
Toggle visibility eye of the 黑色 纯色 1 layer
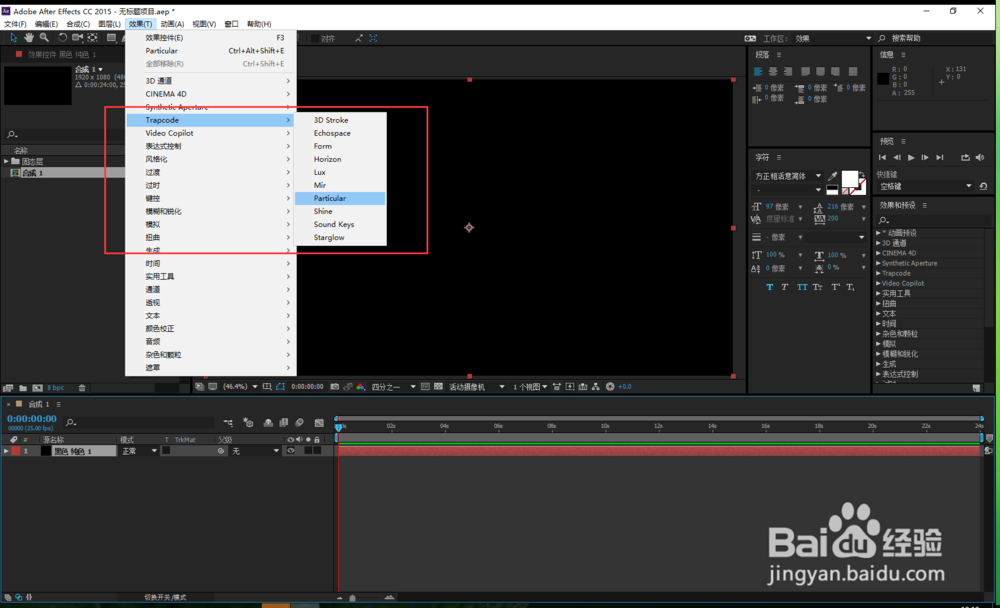(291, 451)
